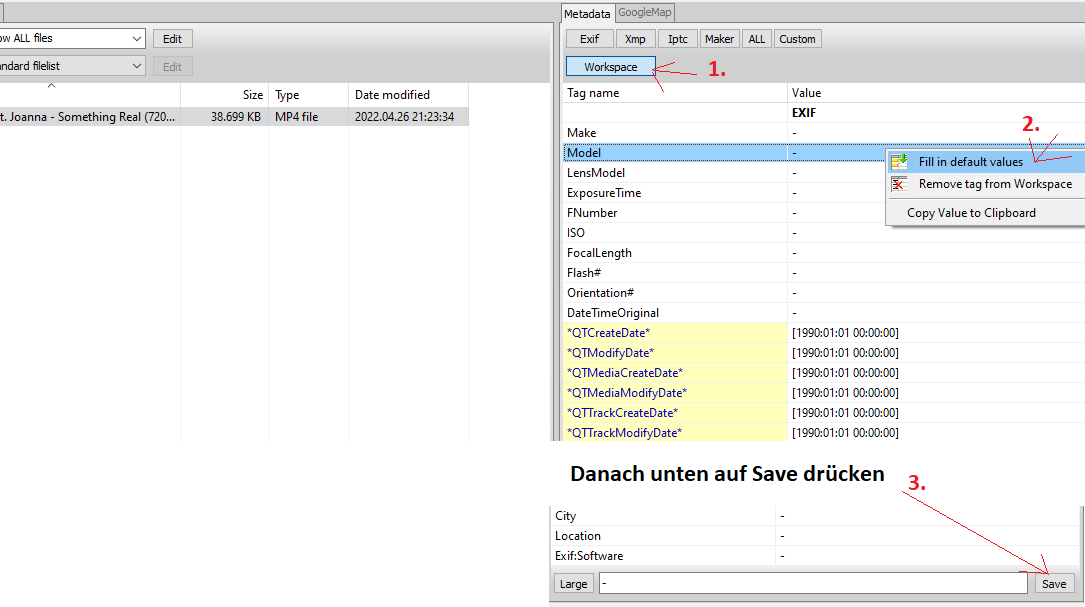Select the Workspace view button
Image resolution: width=1085 pixels, height=607 pixels.
[610, 66]
